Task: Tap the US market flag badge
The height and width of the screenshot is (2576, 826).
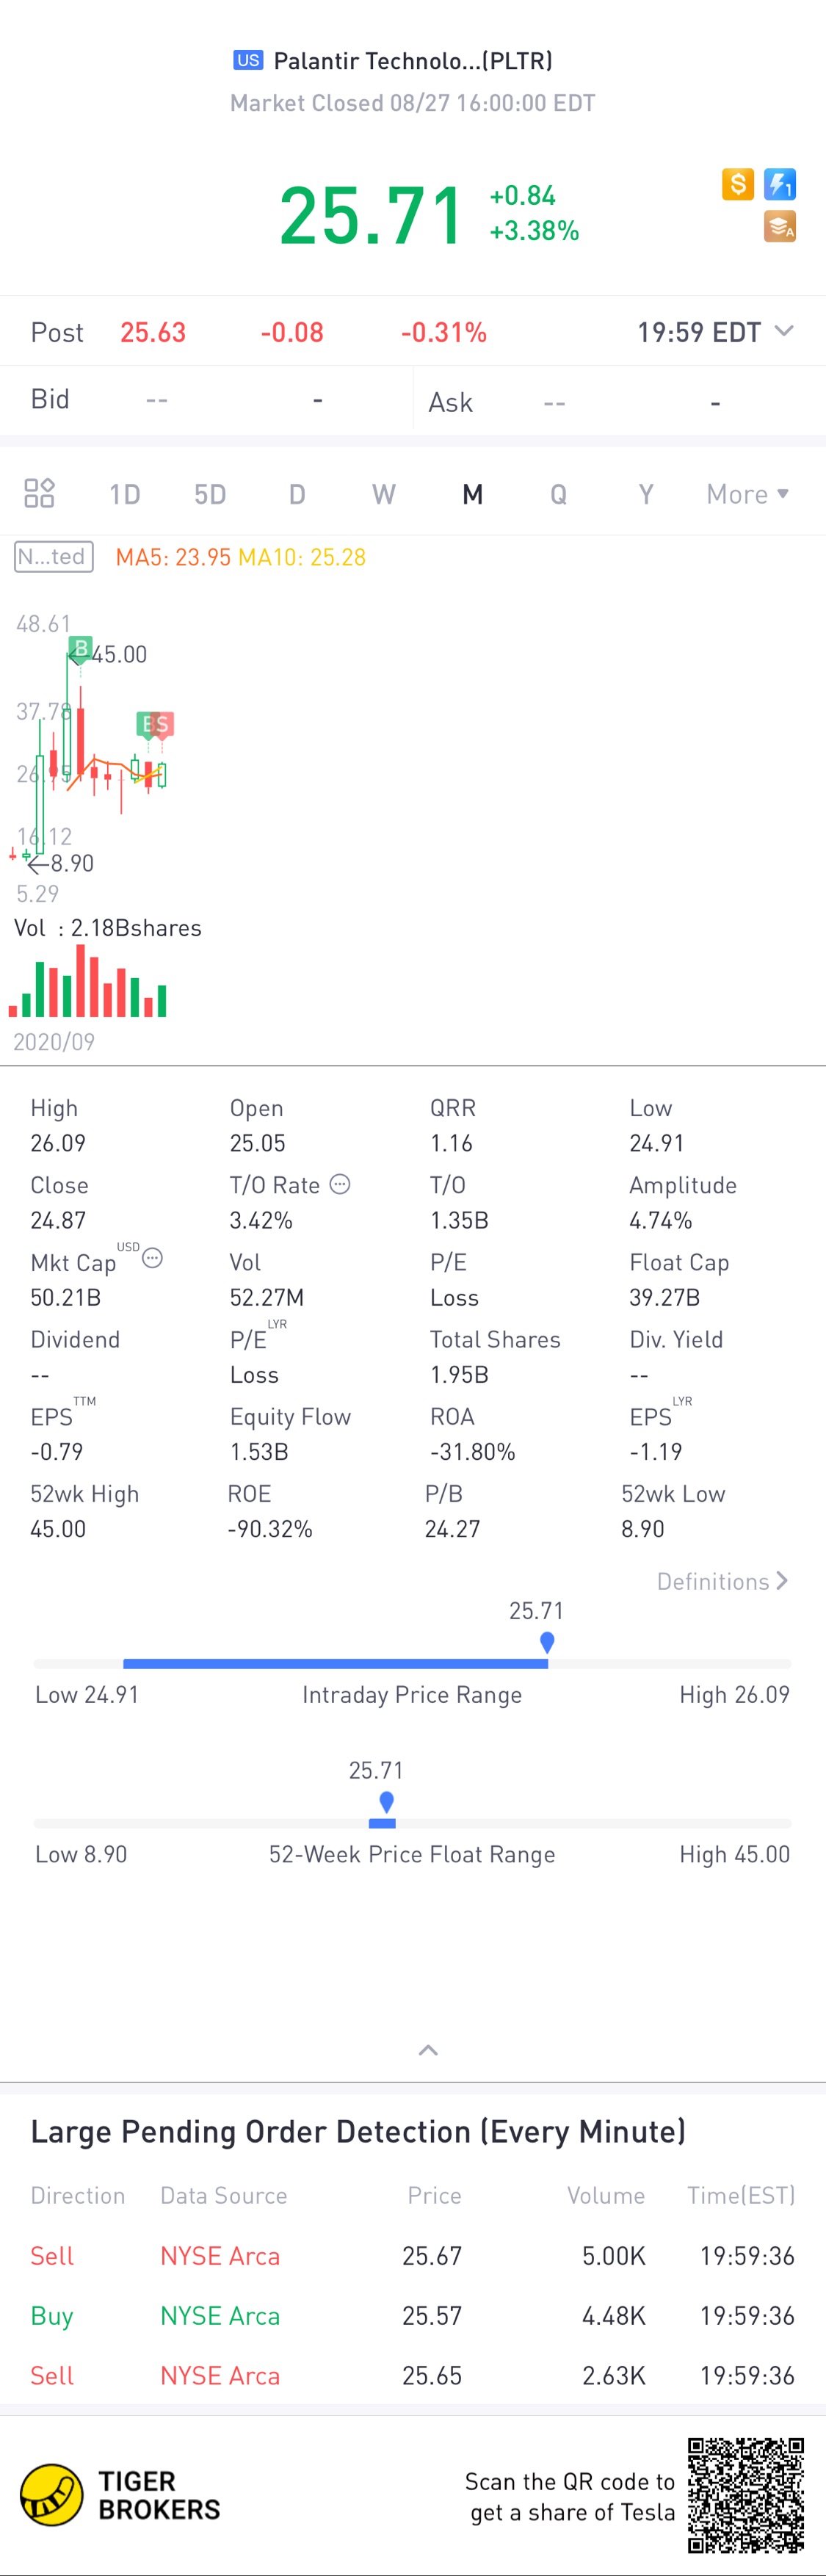Action: [248, 60]
